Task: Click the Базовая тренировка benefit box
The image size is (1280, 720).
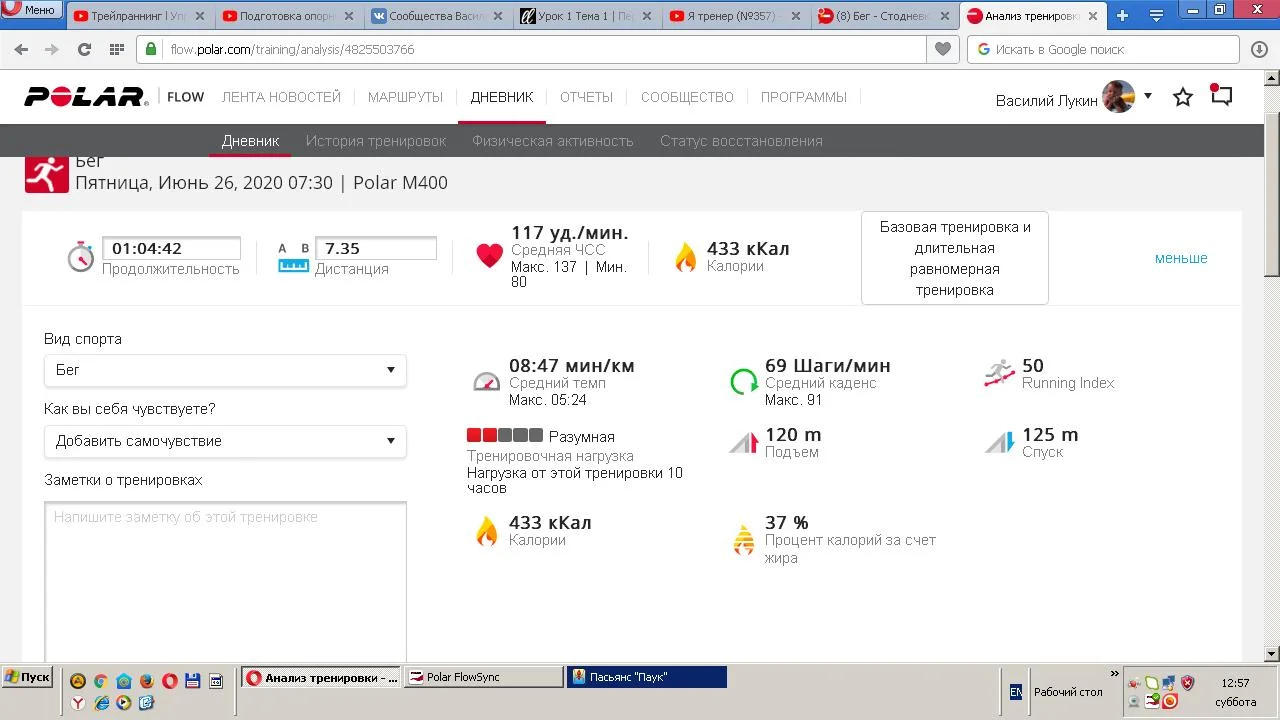Action: tap(954, 258)
